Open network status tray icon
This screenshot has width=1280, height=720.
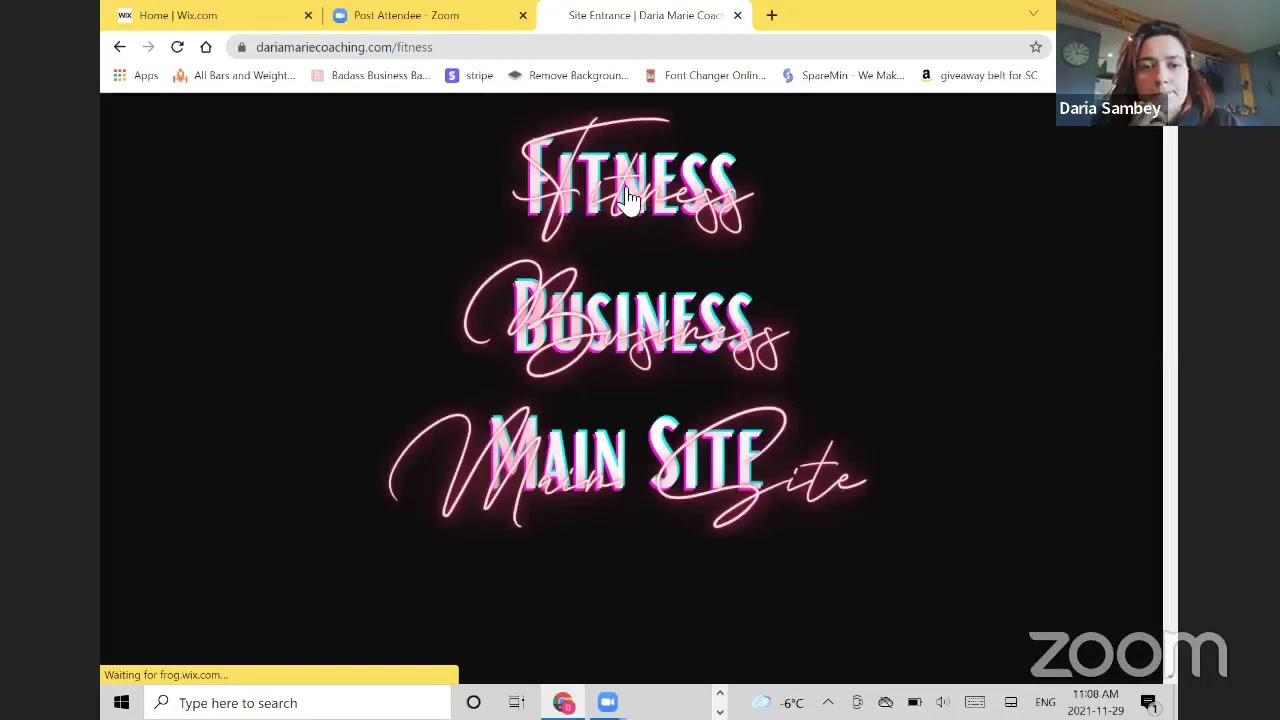pyautogui.click(x=885, y=702)
